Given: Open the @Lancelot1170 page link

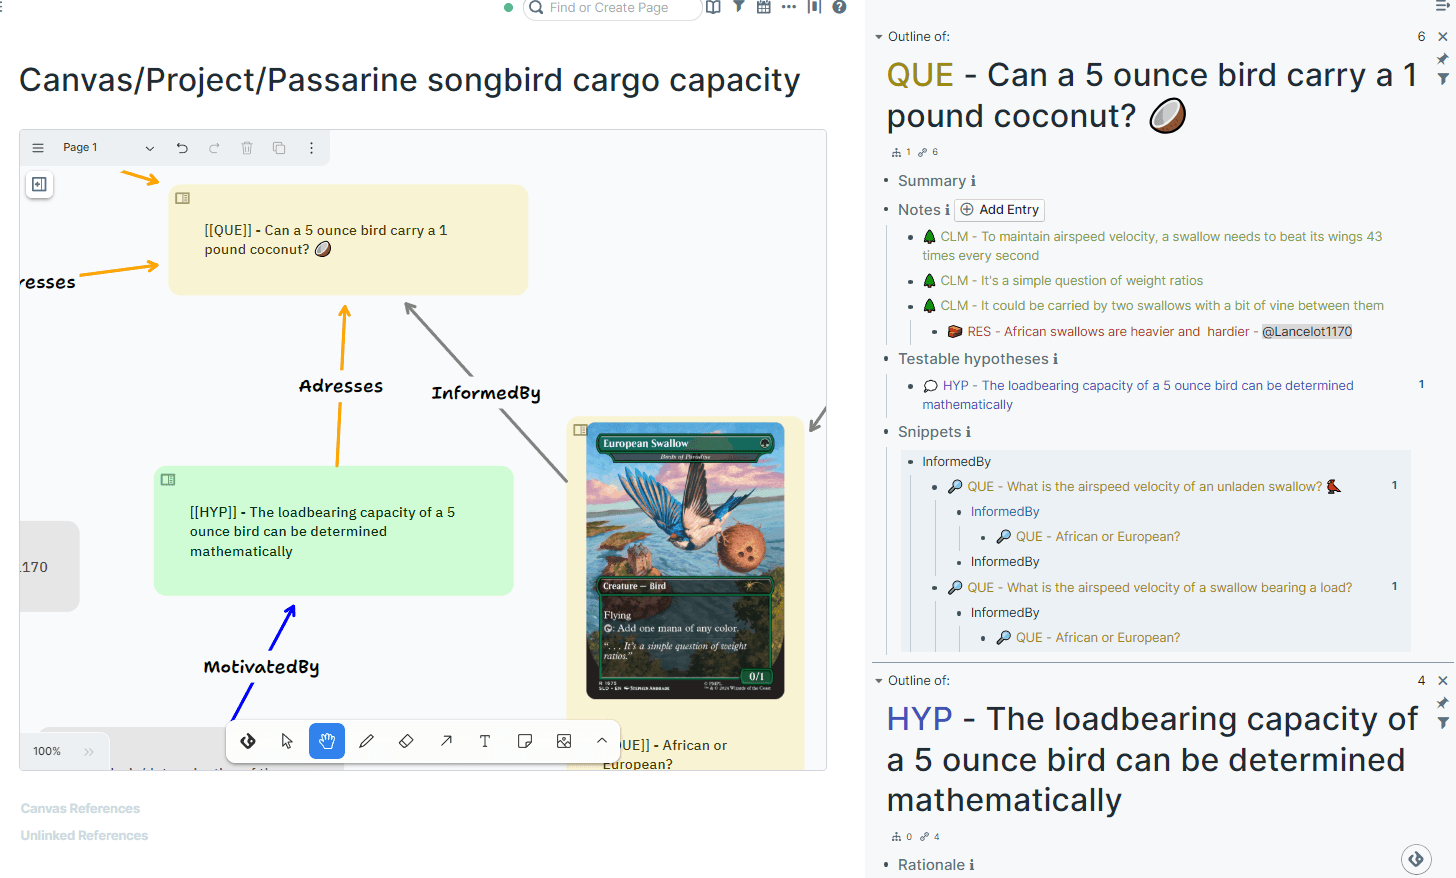Looking at the screenshot, I should 1307,332.
